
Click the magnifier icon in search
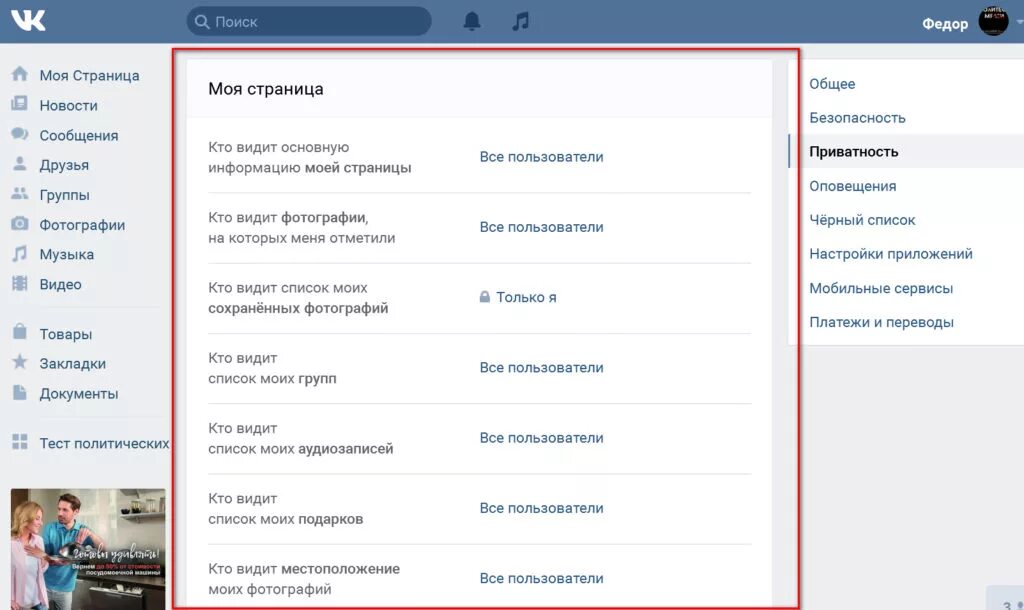[x=202, y=22]
